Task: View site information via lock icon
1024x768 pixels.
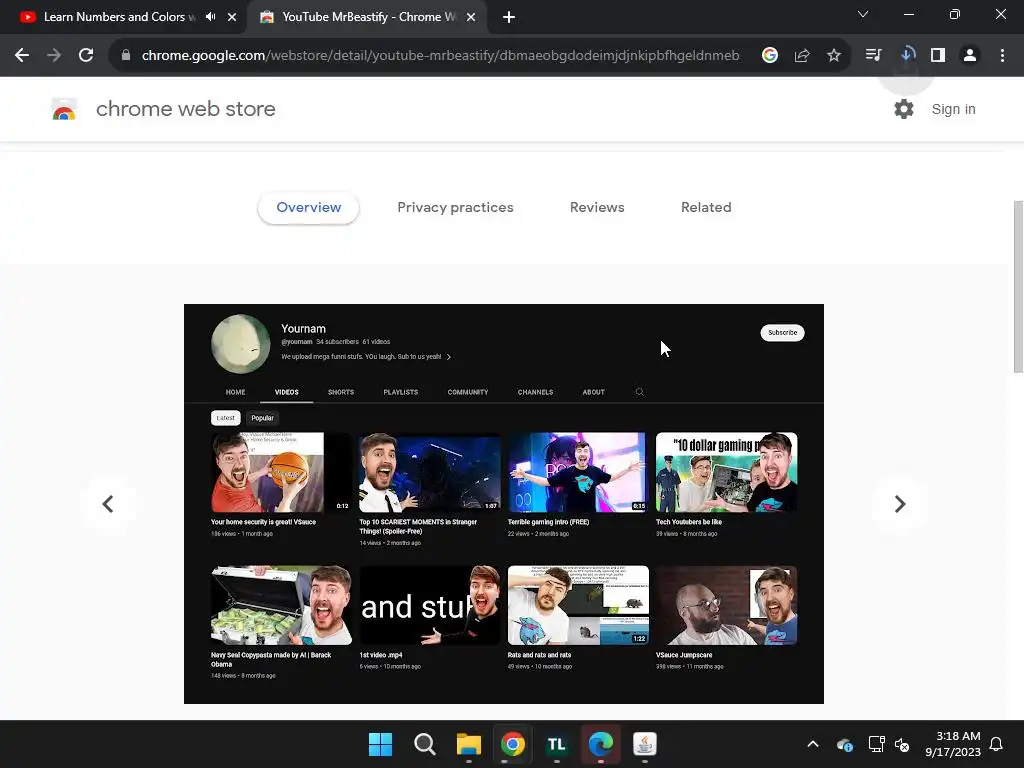Action: 126,56
